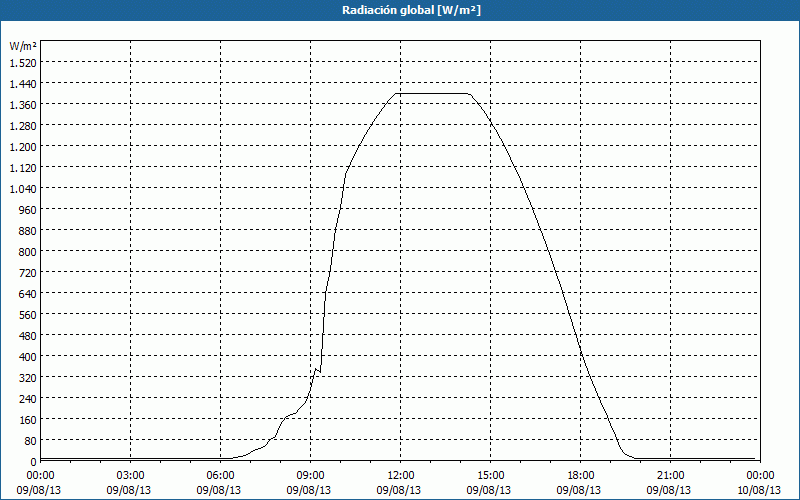Click the 18:00 time axis label
800x500 pixels.
[x=581, y=476]
